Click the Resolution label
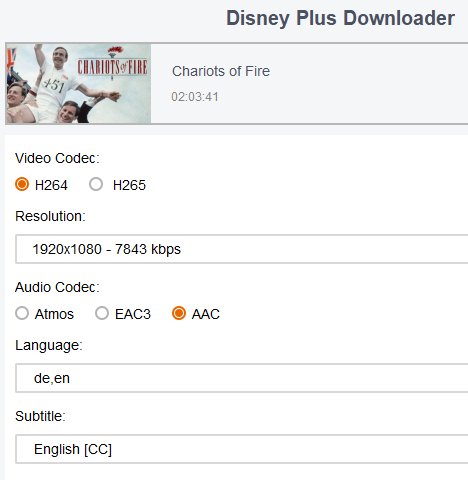 click(x=50, y=216)
